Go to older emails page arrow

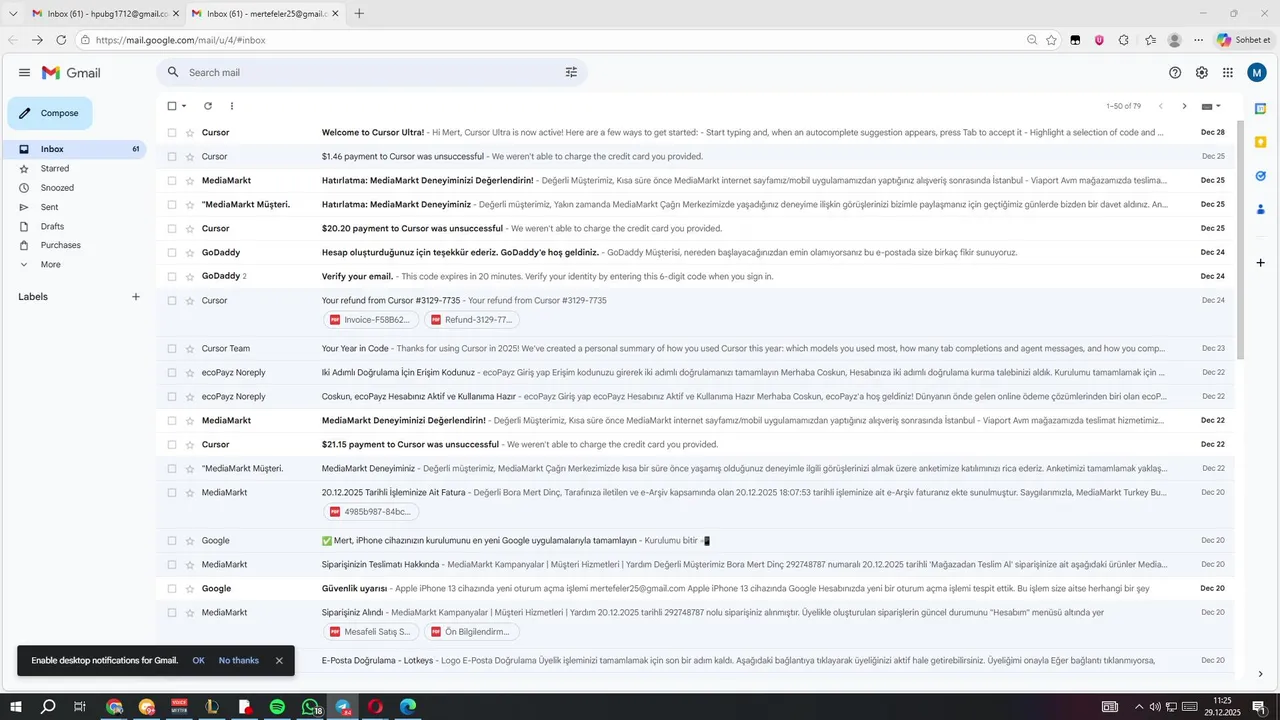click(x=1185, y=106)
